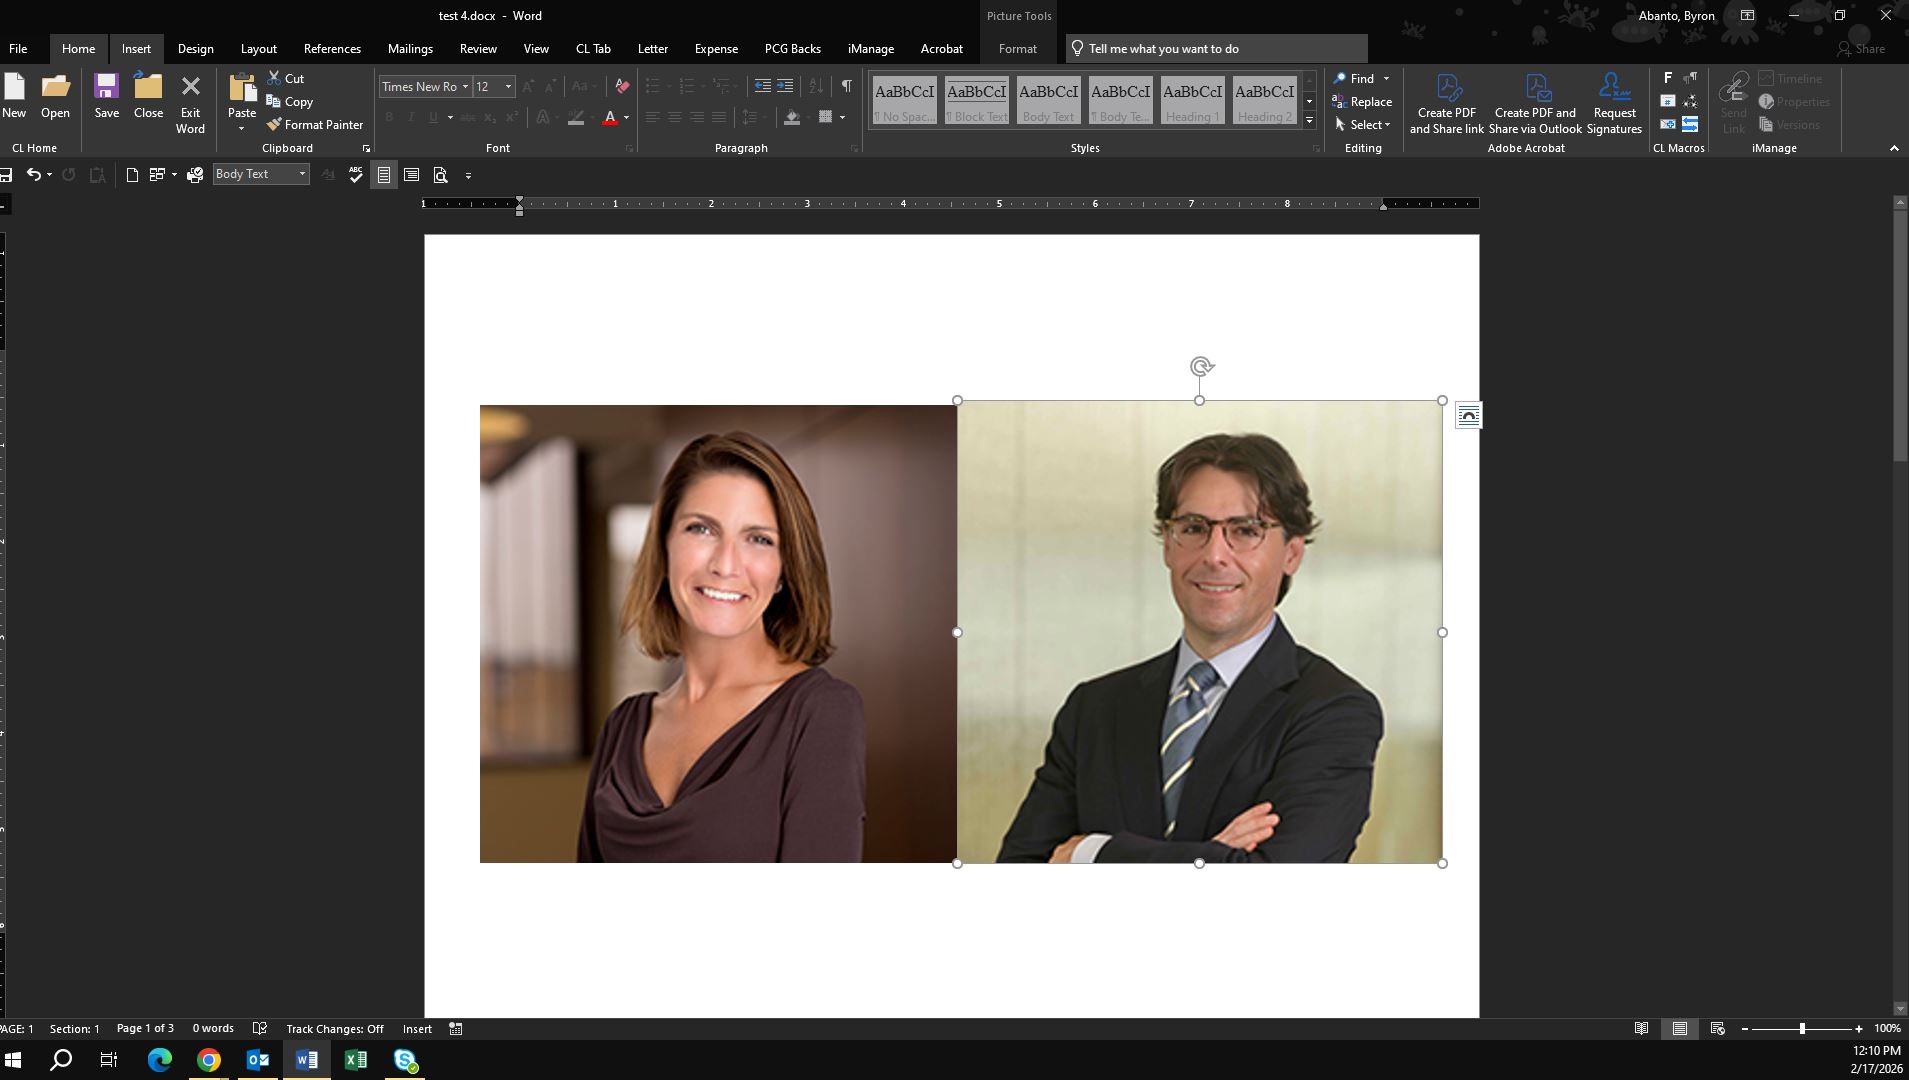Click the Tell me what you want to do box

pos(1216,49)
